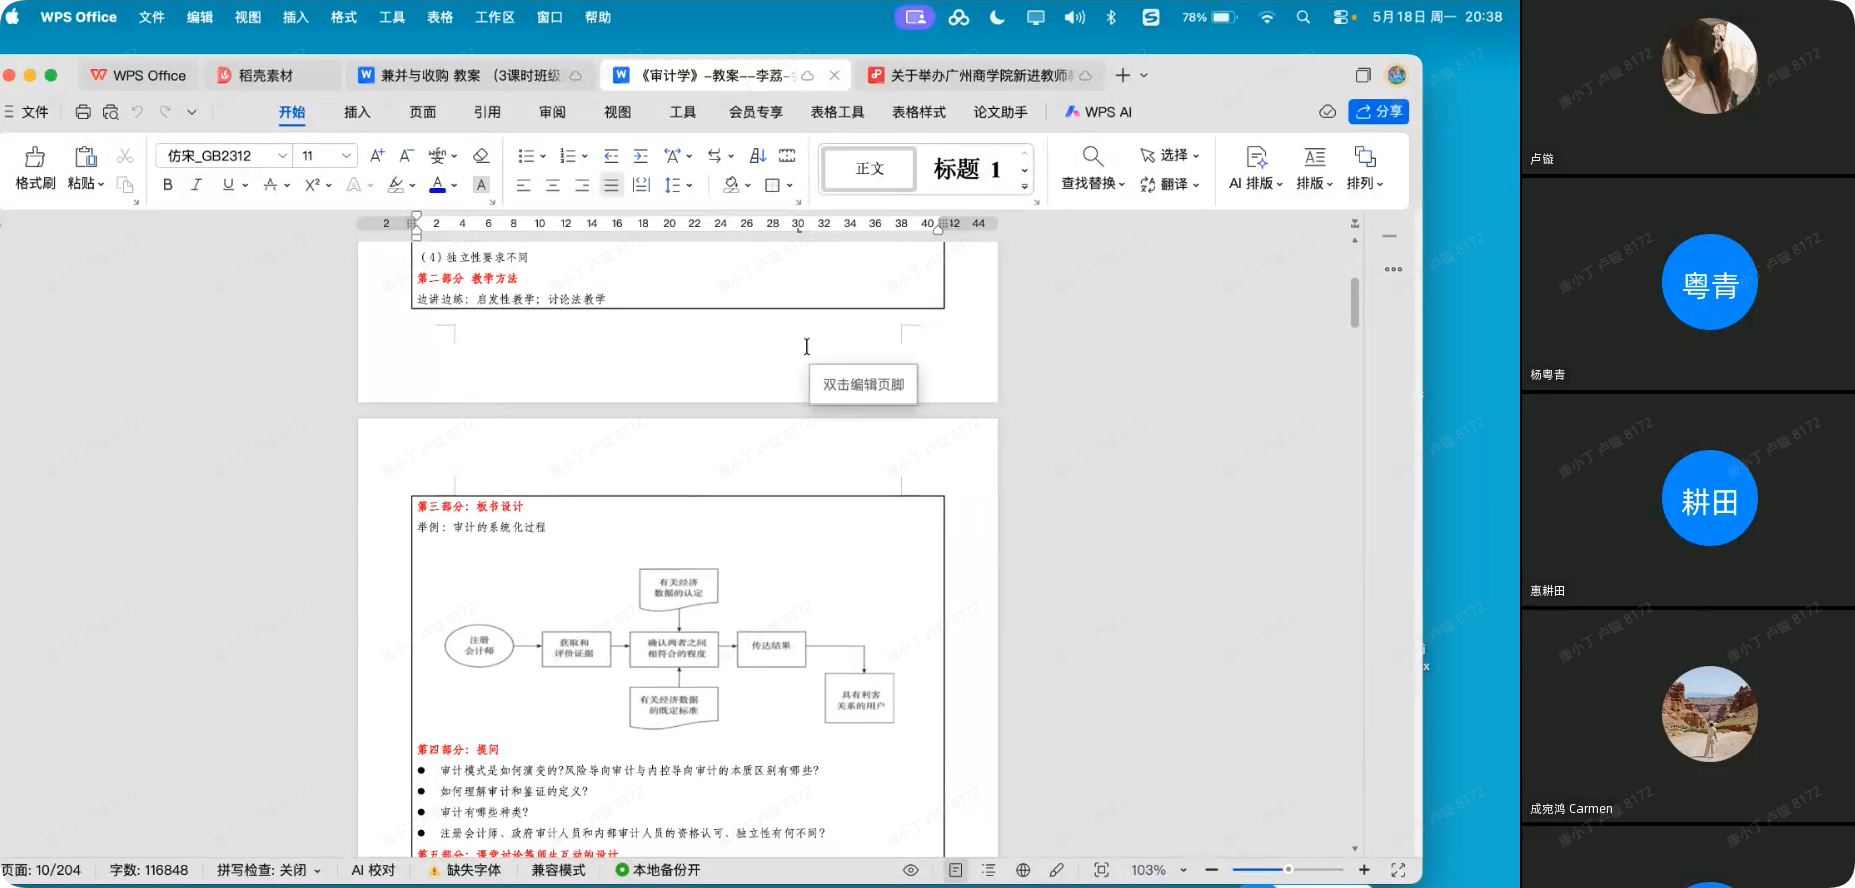This screenshot has width=1855, height=888.
Task: Click the decrease font size icon
Action: click(x=406, y=156)
